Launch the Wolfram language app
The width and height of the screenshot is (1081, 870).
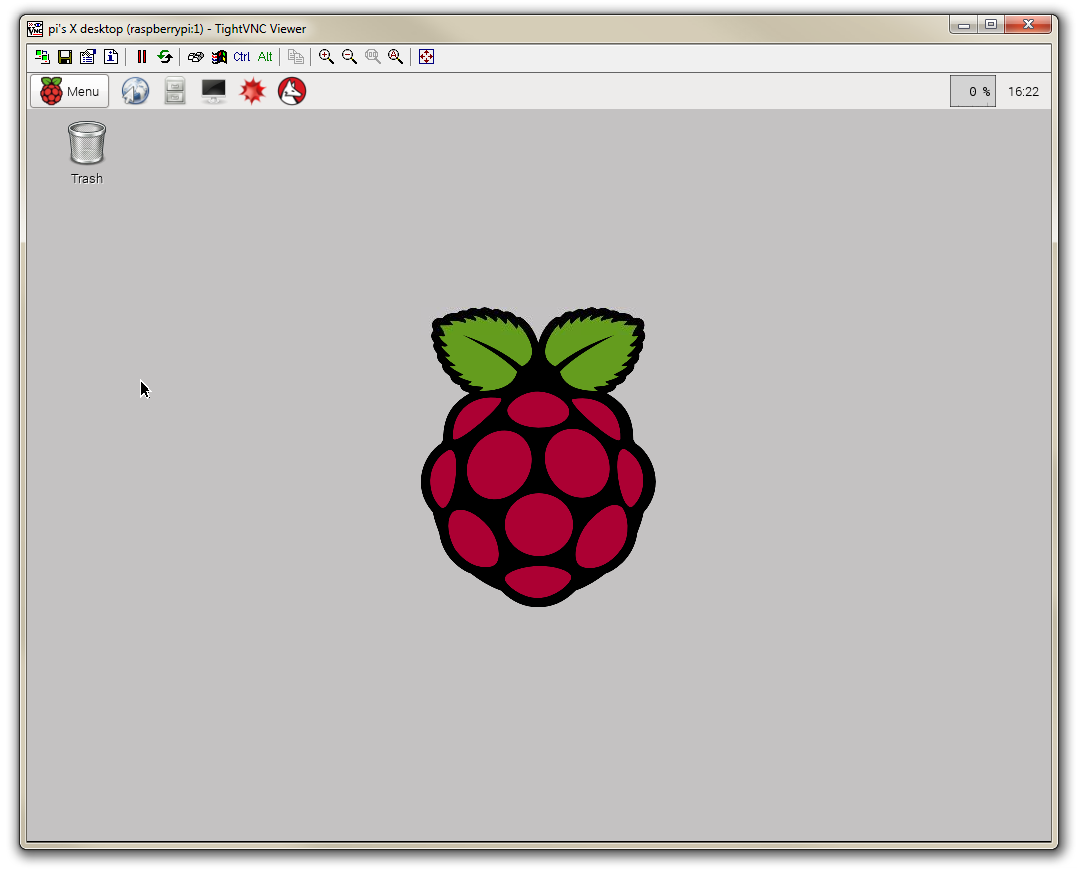291,91
